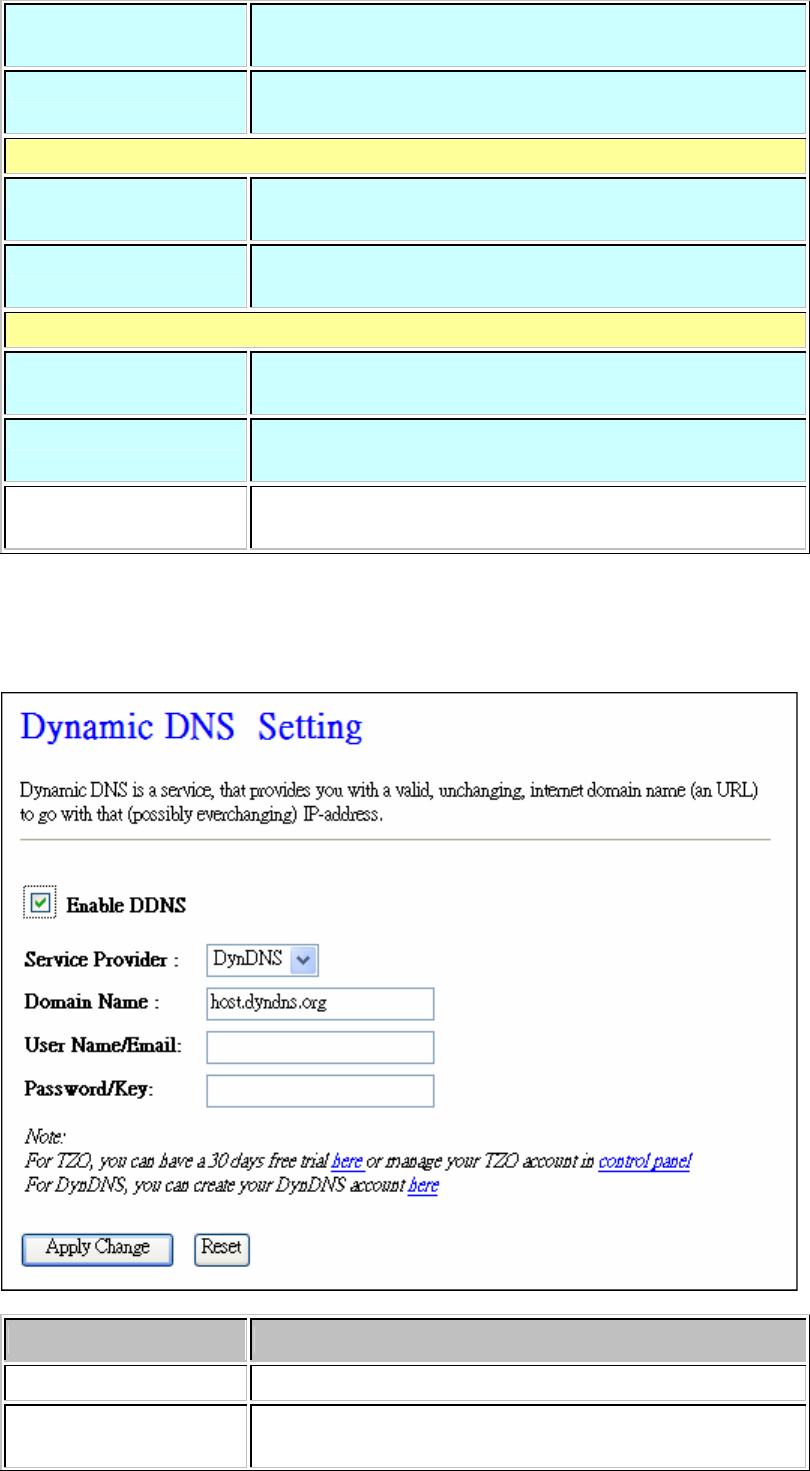810x1471 pixels.
Task: Click the Domain Name input field
Action: [320, 1003]
